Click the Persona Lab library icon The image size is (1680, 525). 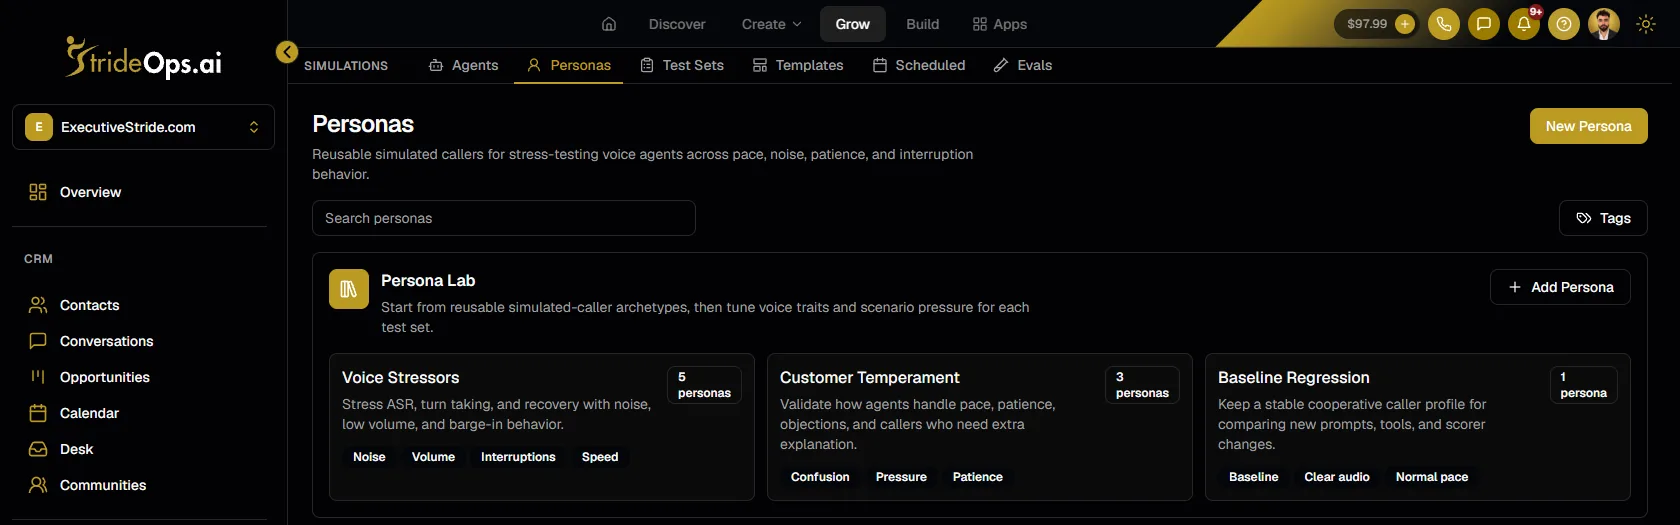click(349, 289)
